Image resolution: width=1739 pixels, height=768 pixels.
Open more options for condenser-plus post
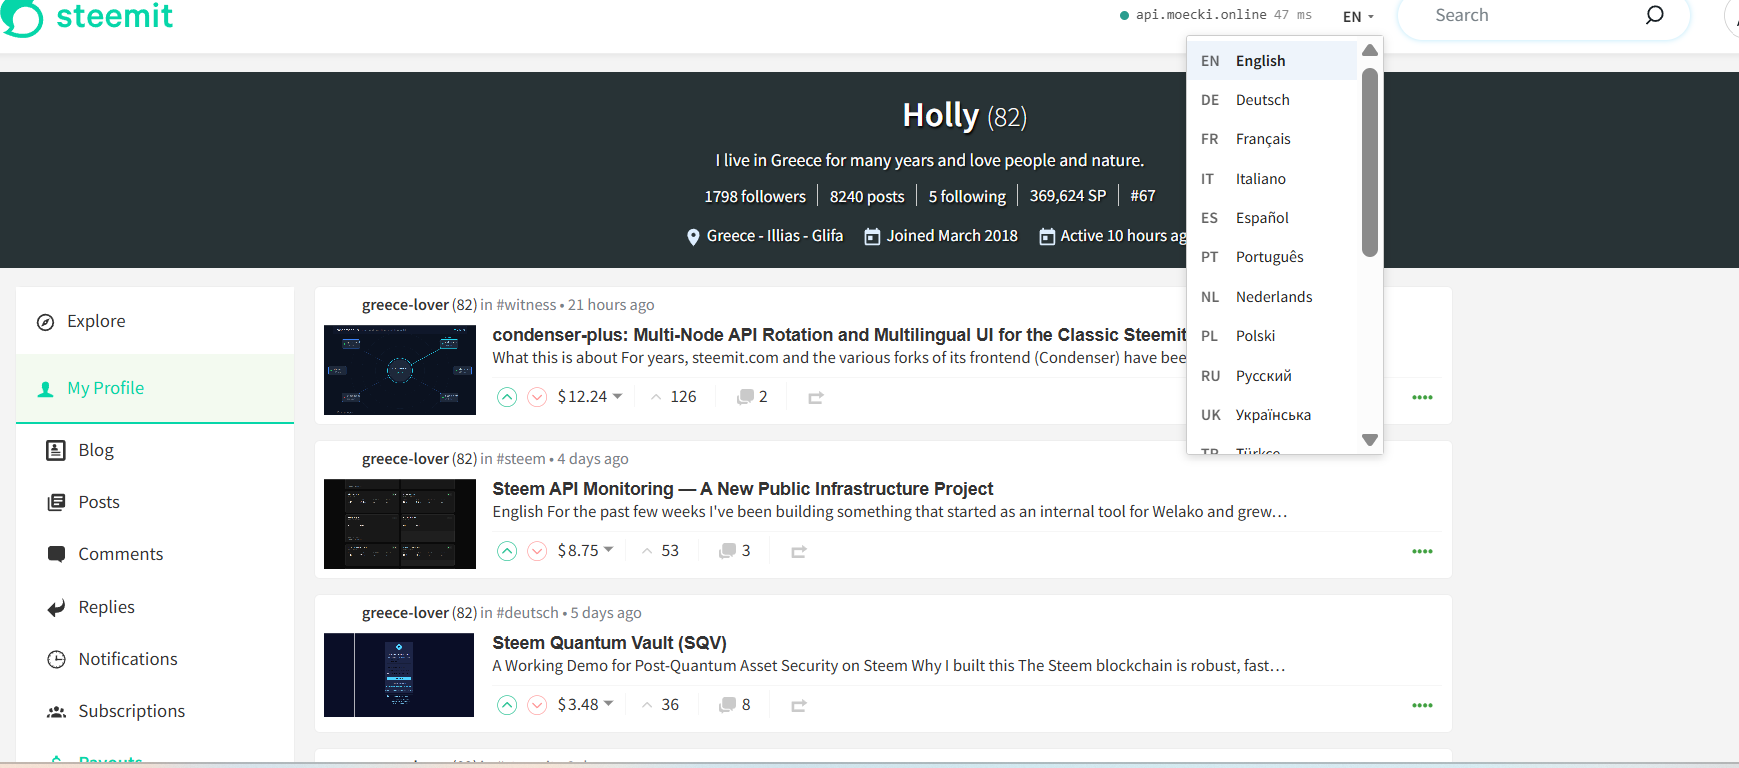1422,397
